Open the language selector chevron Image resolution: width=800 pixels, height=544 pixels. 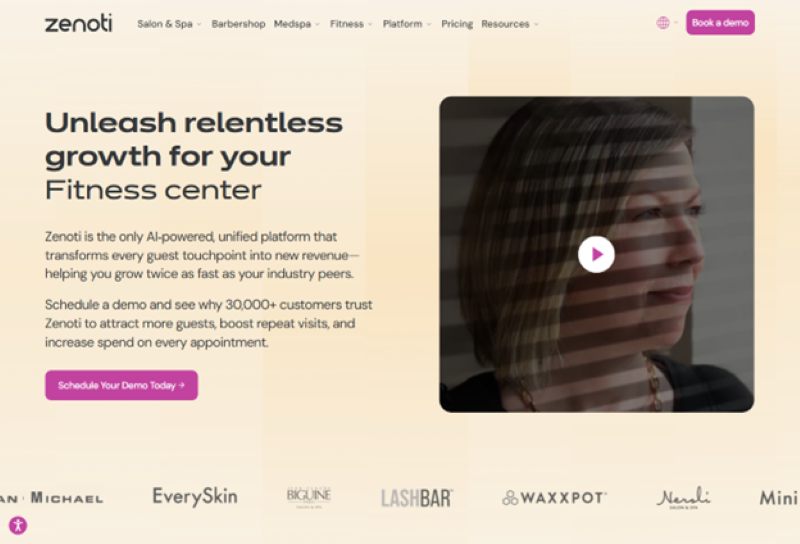tap(676, 23)
